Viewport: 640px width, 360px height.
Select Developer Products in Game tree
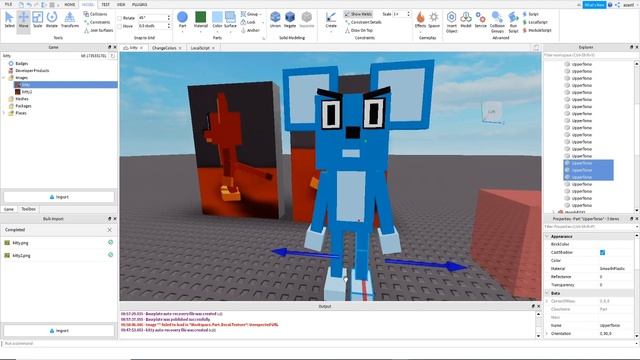click(x=32, y=71)
